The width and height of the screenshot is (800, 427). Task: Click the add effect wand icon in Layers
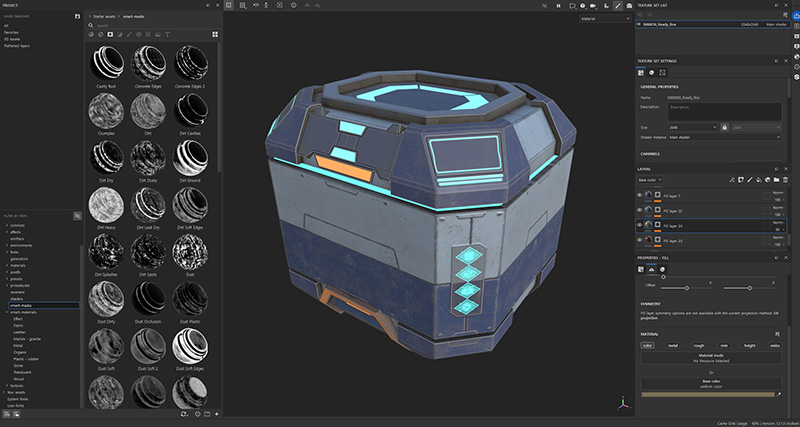click(731, 180)
